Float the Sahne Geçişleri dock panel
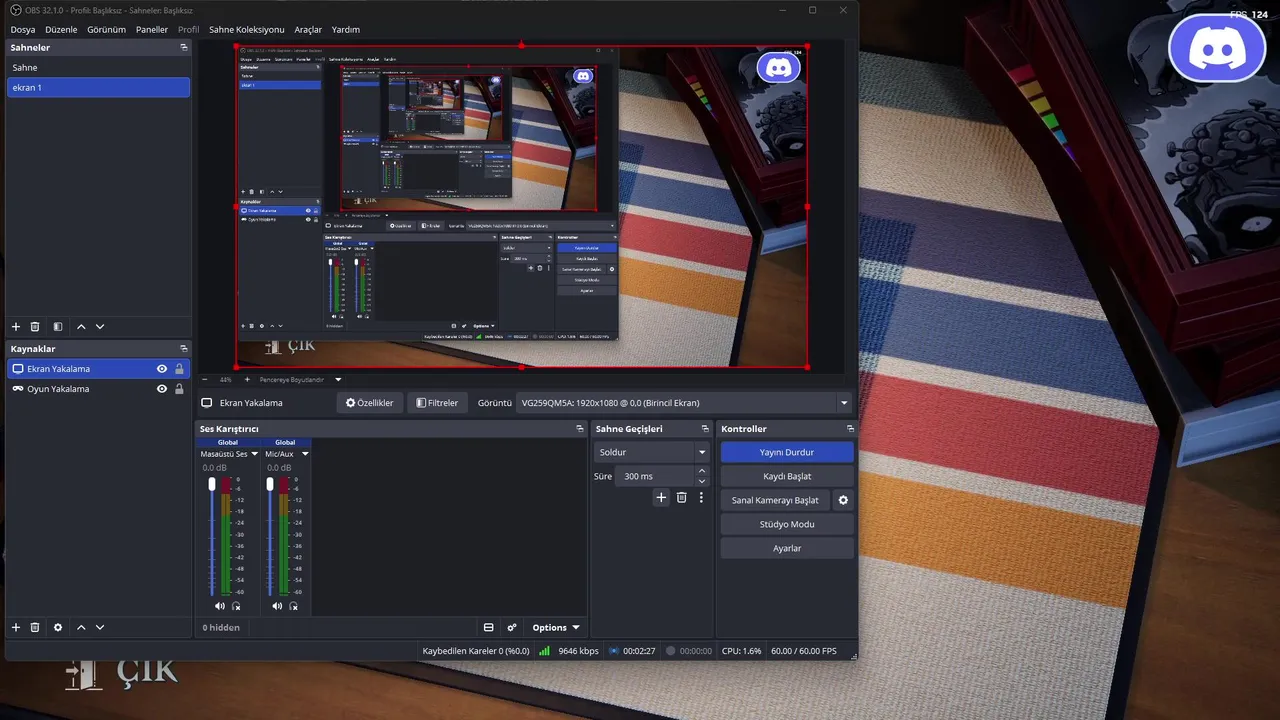Viewport: 1280px width, 720px height. pyautogui.click(x=704, y=428)
